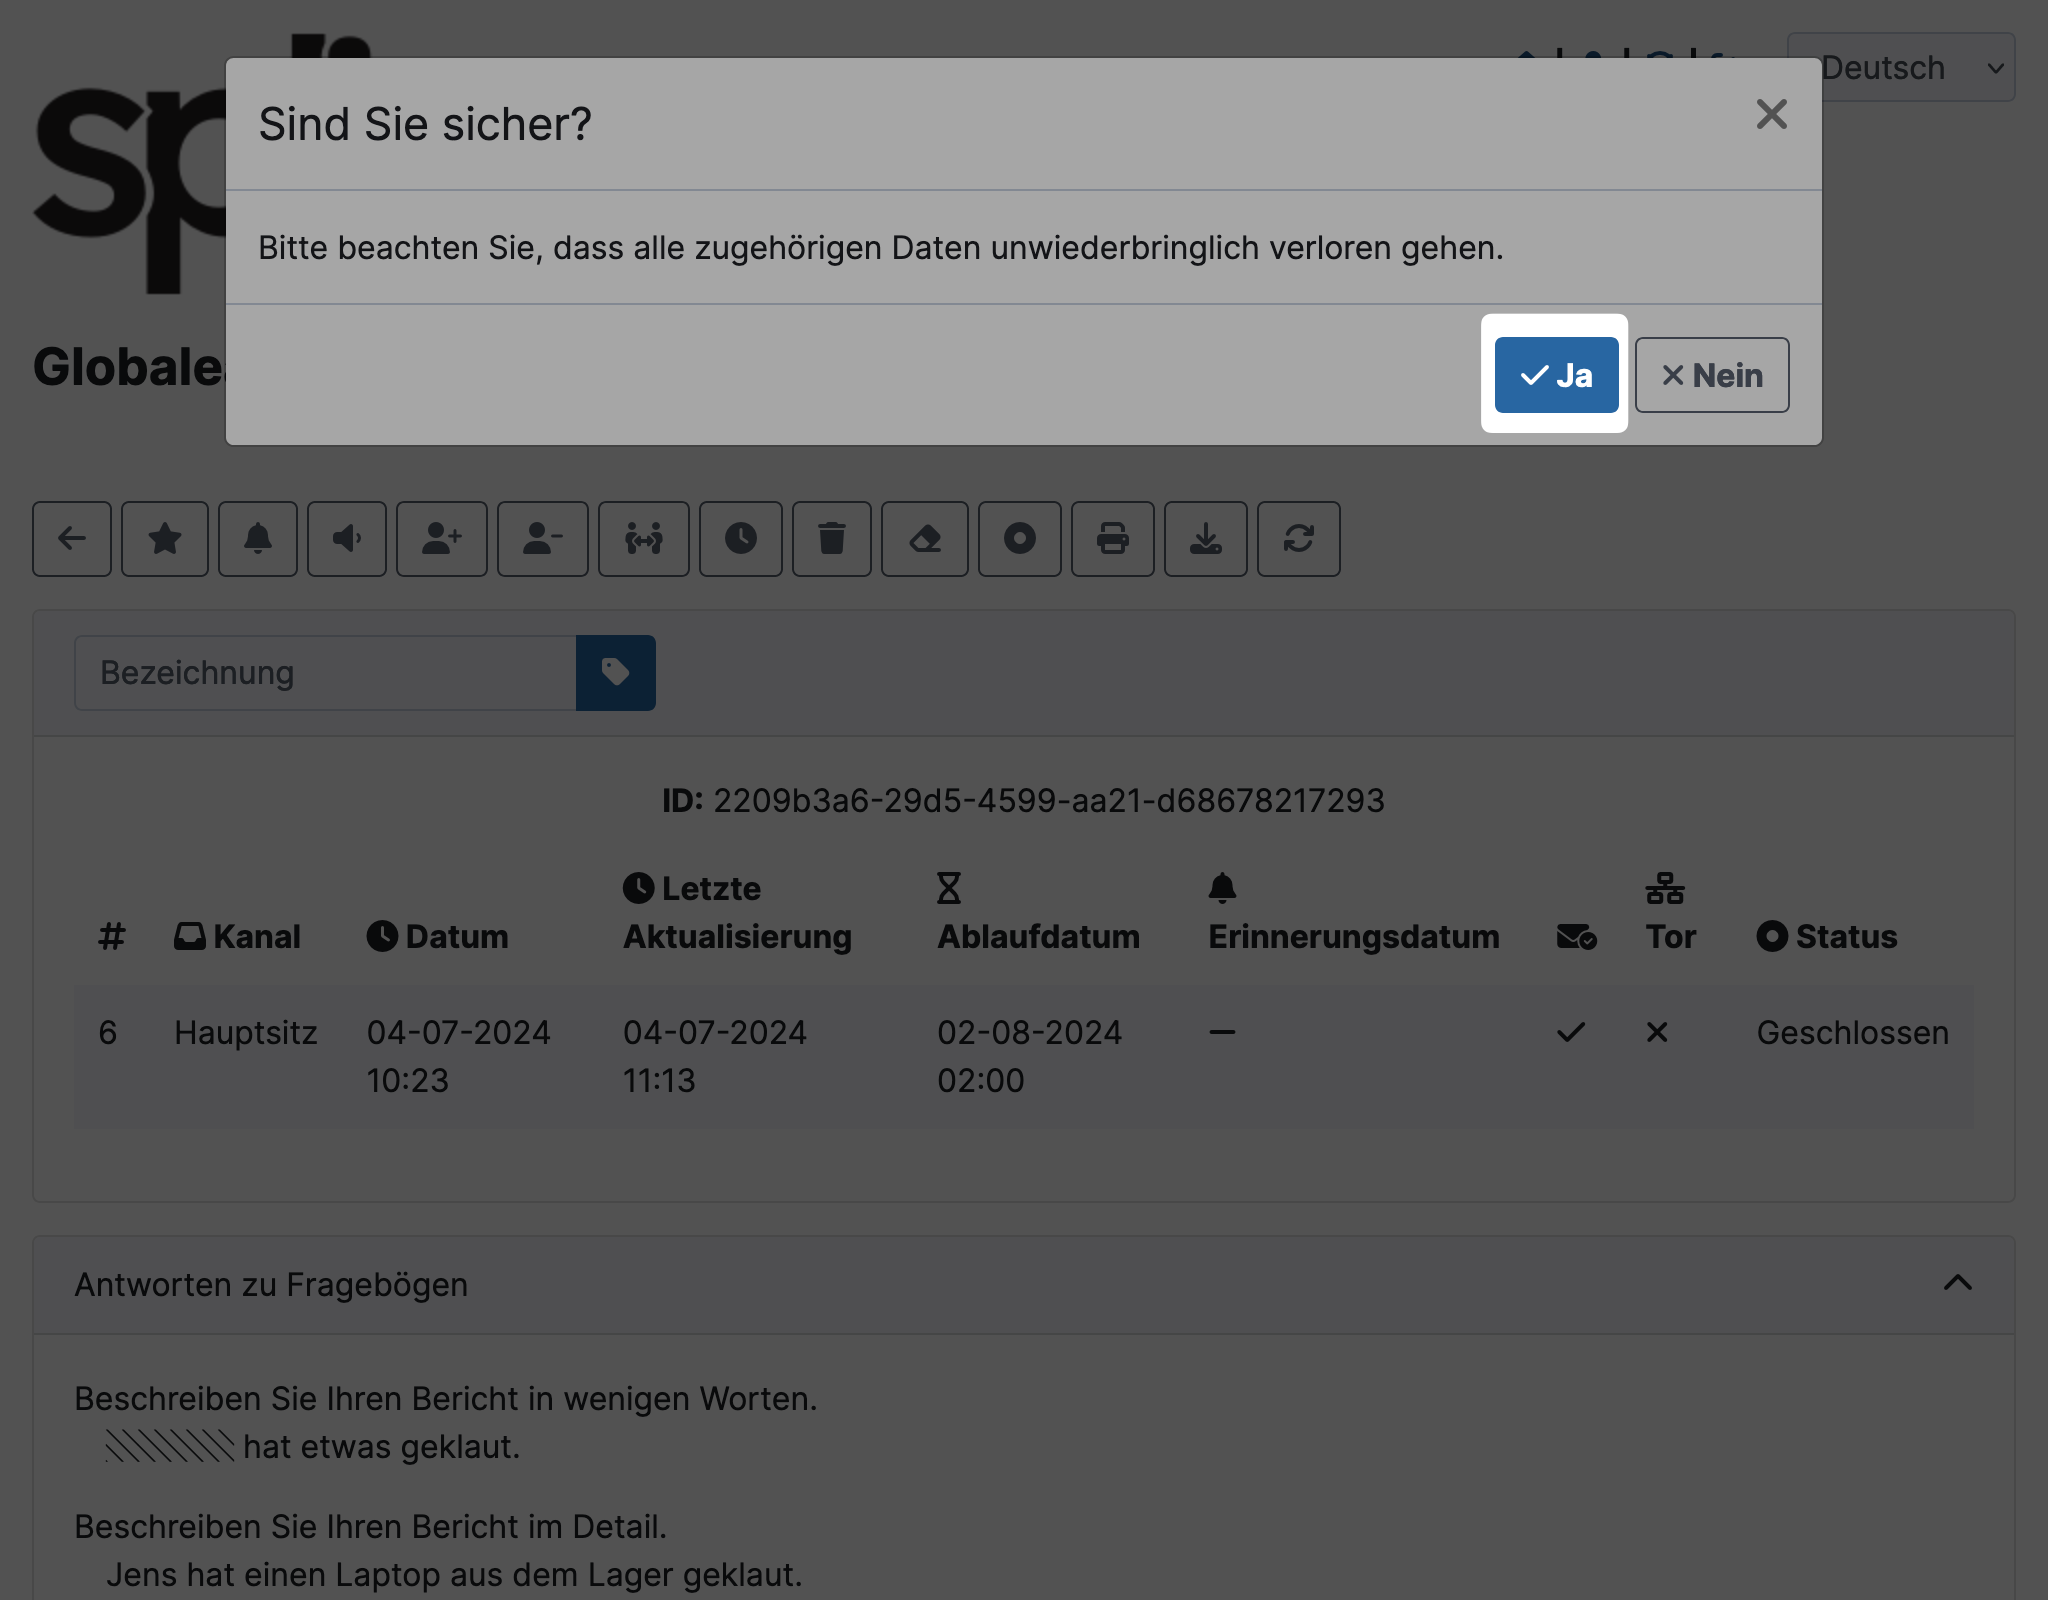This screenshot has height=1600, width=2048.
Task: Click the '#' column header
Action: 112,937
